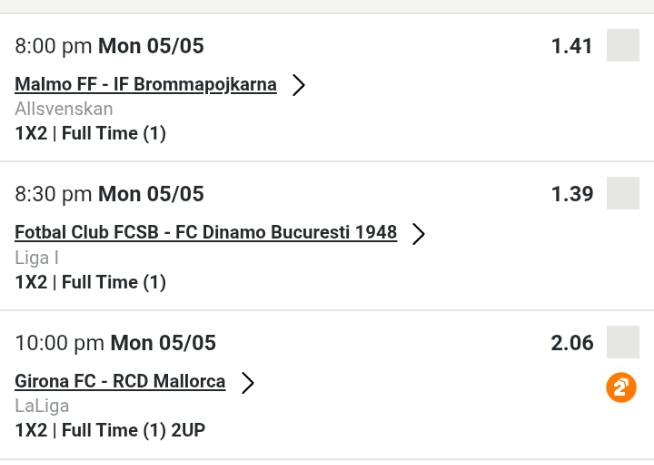The width and height of the screenshot is (654, 465).
Task: Click the Allsvenskan league label
Action: tap(64, 109)
